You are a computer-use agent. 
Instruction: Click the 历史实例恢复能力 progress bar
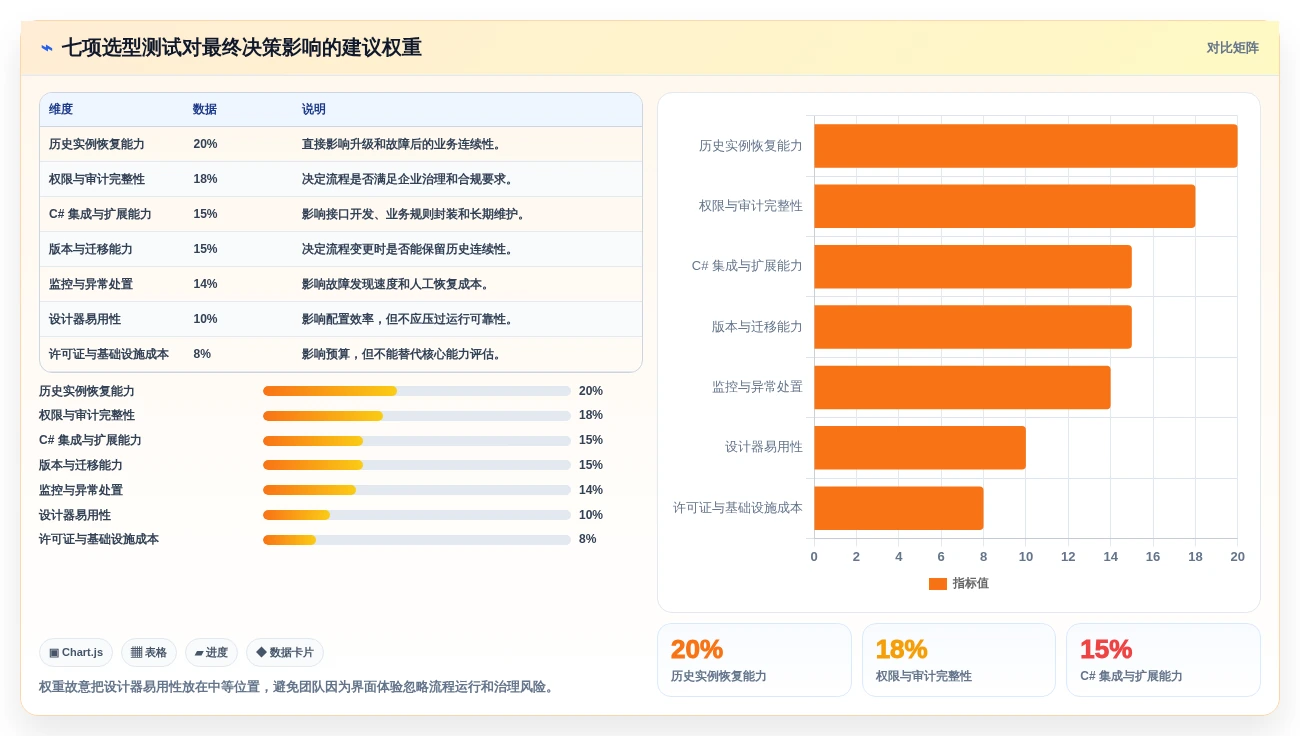point(417,391)
